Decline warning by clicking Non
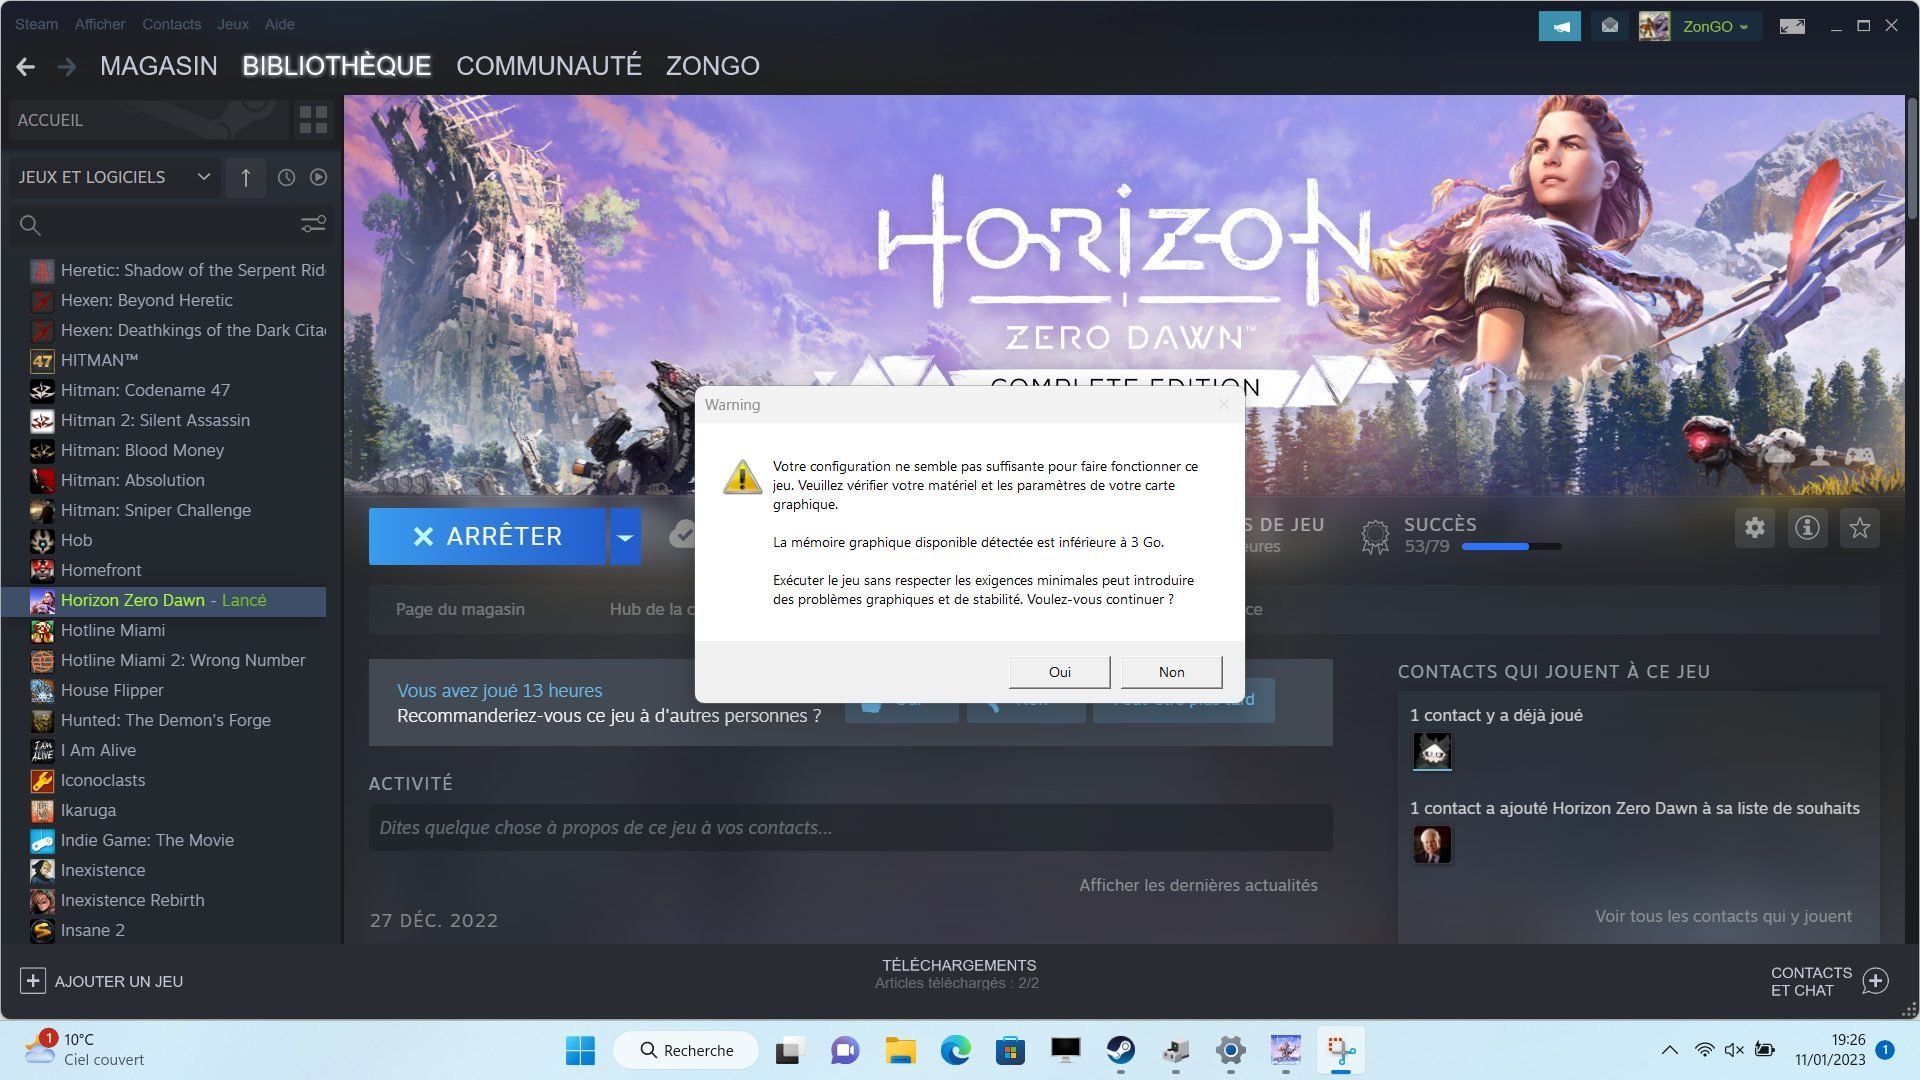Image resolution: width=1920 pixels, height=1080 pixels. click(1171, 672)
